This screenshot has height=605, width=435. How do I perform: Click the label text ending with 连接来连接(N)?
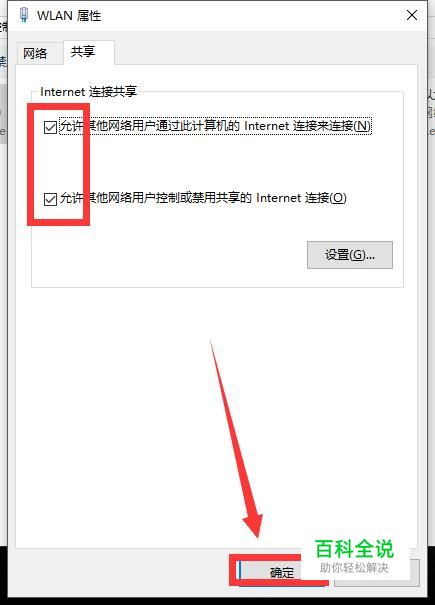(215, 126)
